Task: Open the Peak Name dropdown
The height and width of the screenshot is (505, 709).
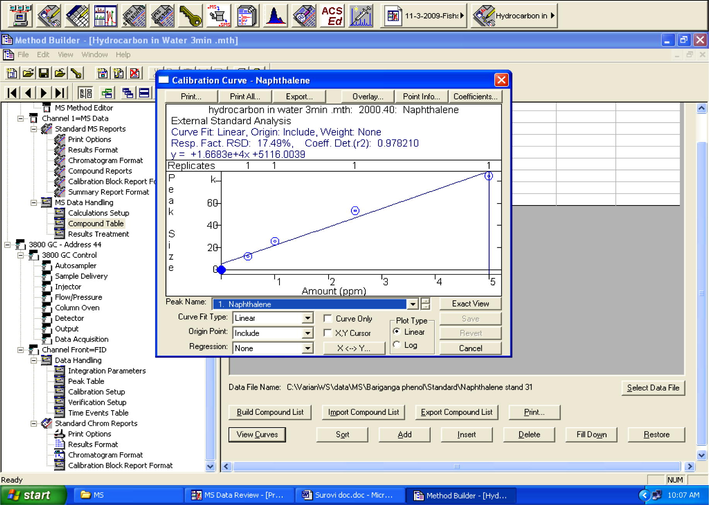Action: click(x=412, y=304)
